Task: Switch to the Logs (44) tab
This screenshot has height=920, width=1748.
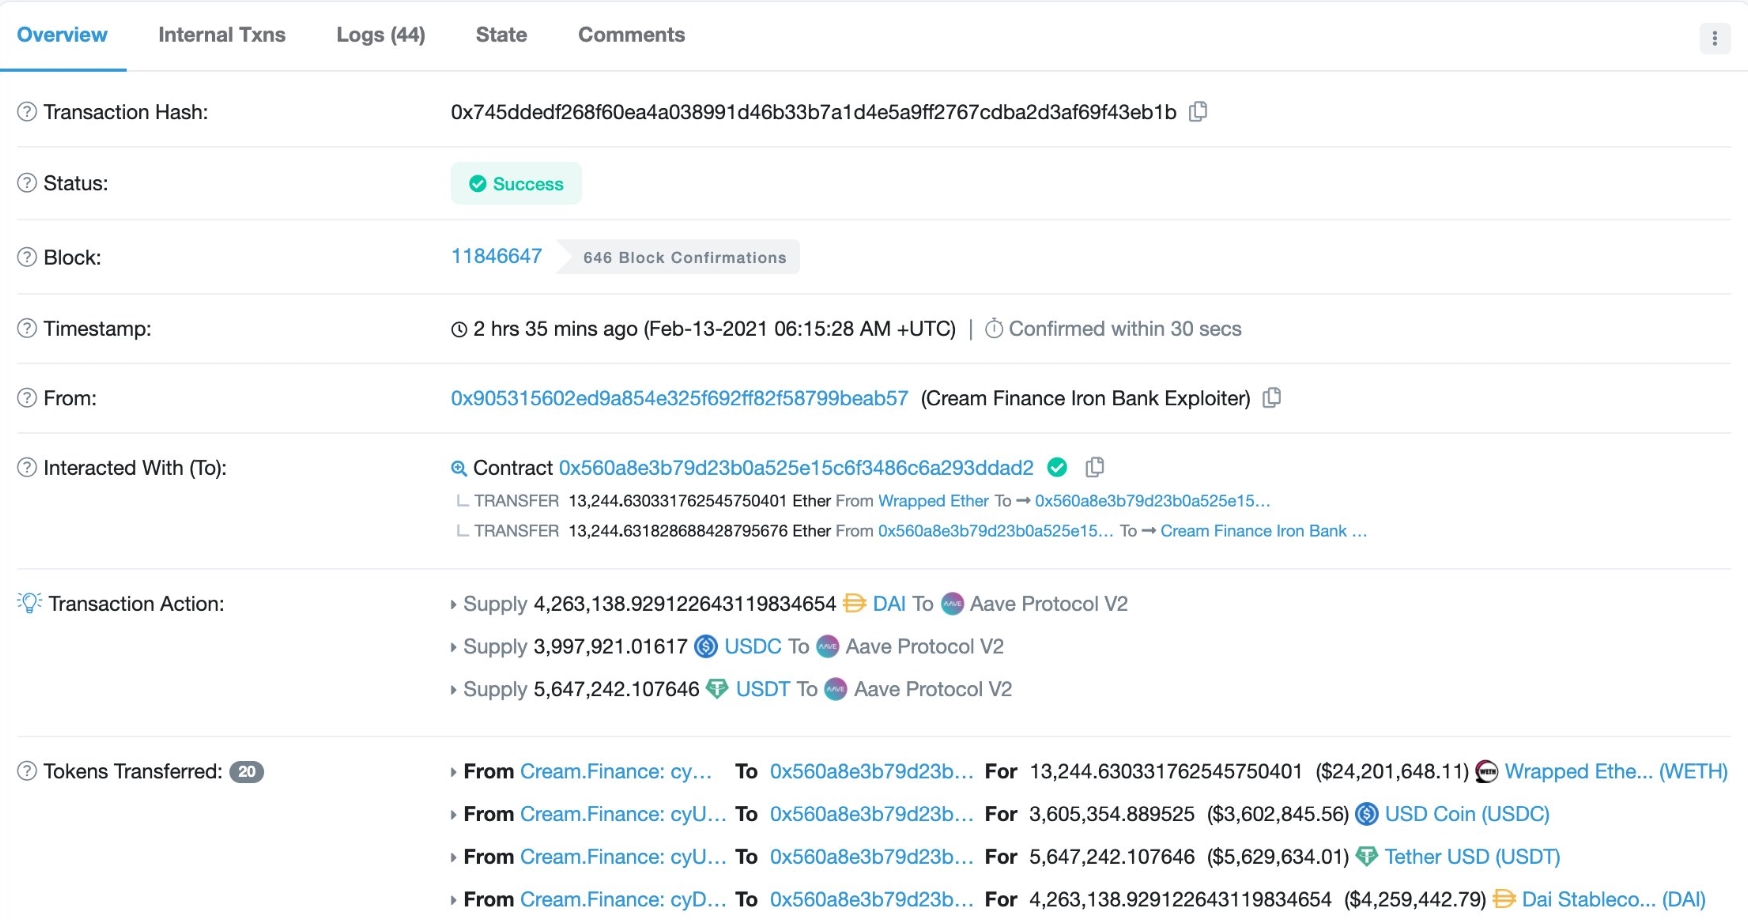Action: (381, 35)
